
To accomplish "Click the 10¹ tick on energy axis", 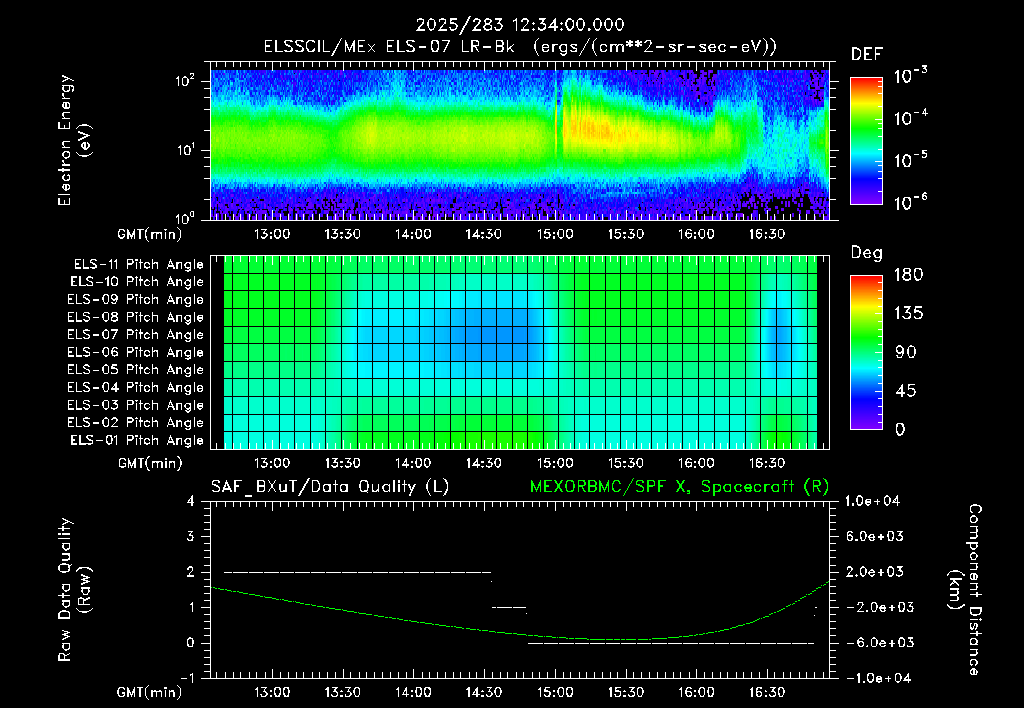I will pos(185,150).
